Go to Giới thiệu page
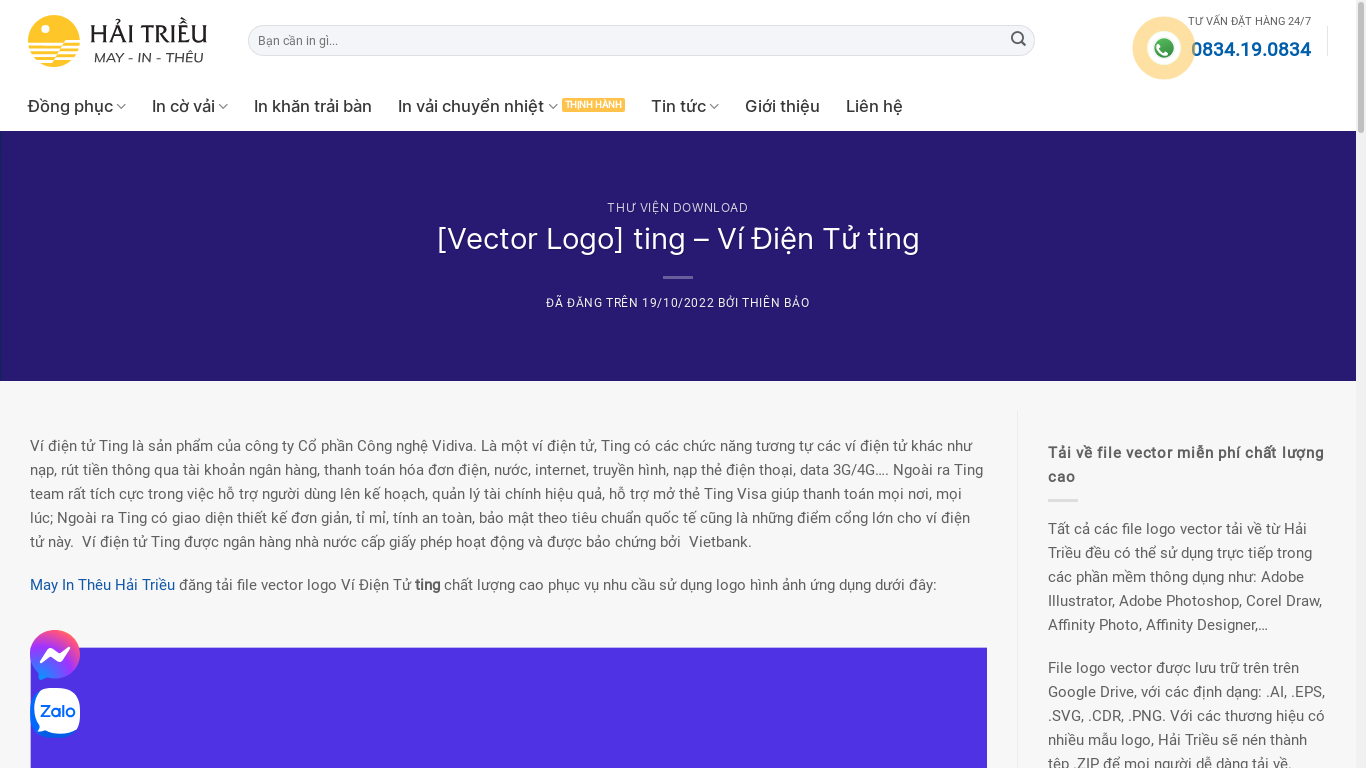This screenshot has width=1366, height=768. [782, 106]
